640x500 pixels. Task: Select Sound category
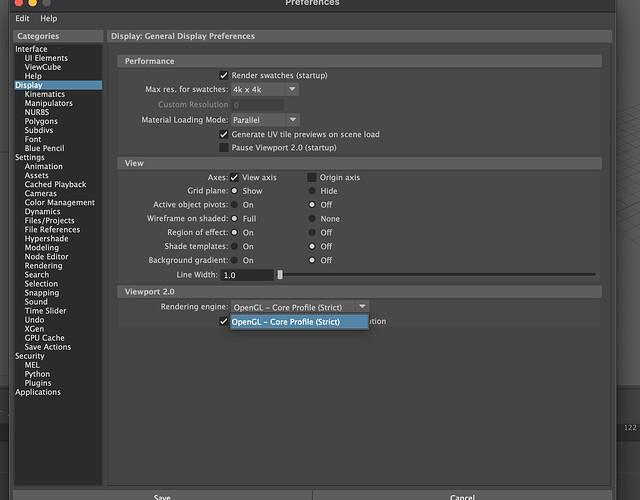click(x=36, y=302)
